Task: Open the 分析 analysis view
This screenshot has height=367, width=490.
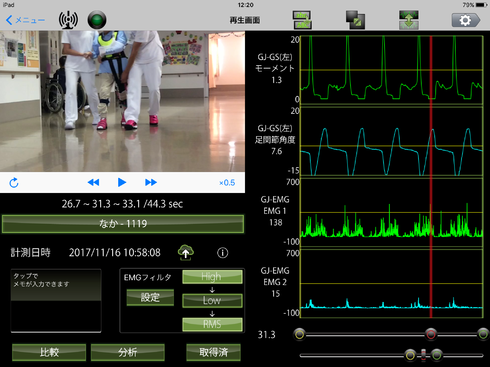Action: [x=128, y=352]
